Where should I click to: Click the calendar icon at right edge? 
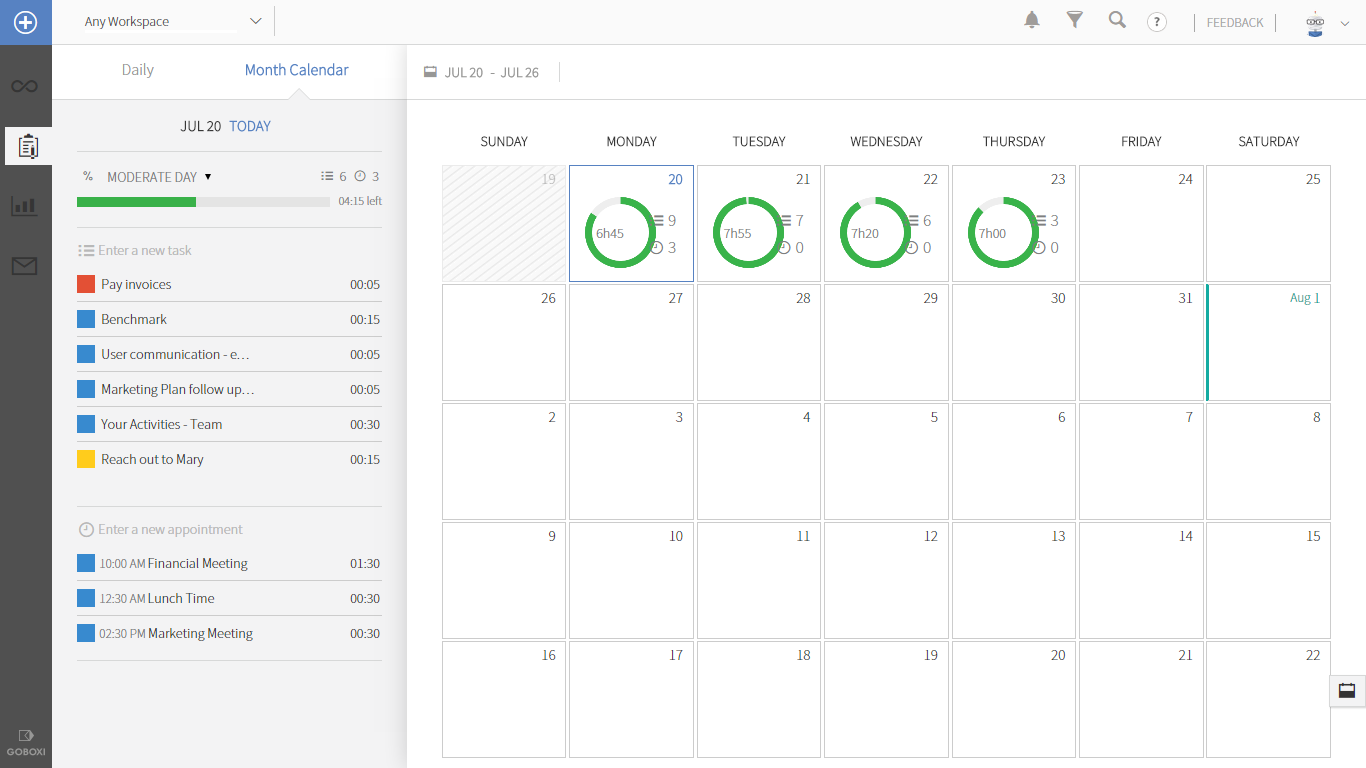(x=1347, y=691)
